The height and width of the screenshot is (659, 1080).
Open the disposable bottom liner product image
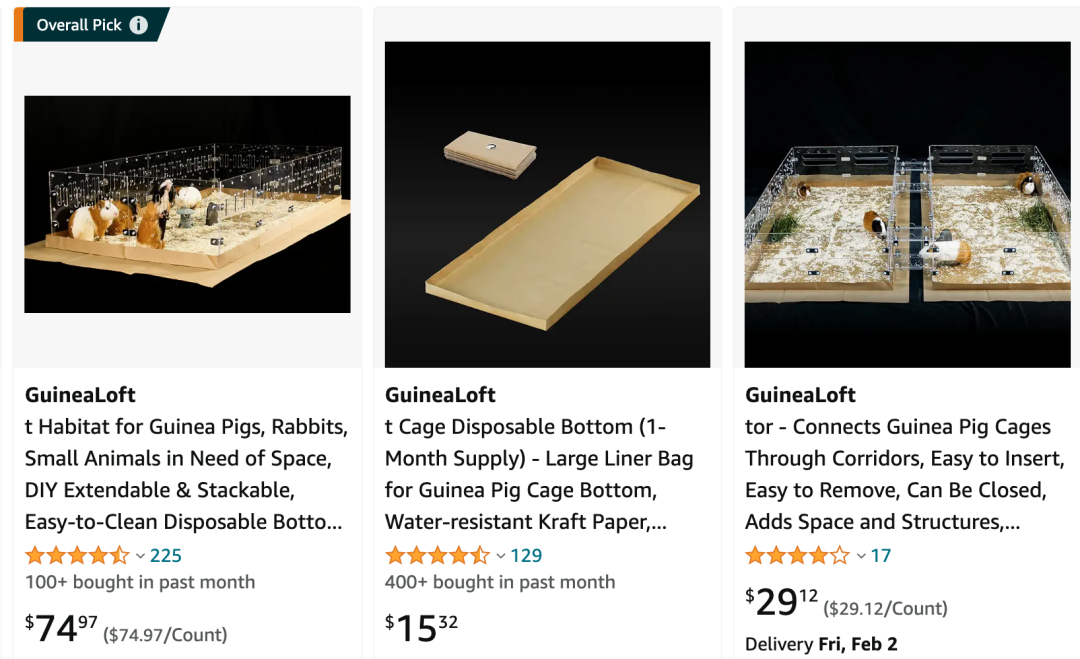coord(548,205)
